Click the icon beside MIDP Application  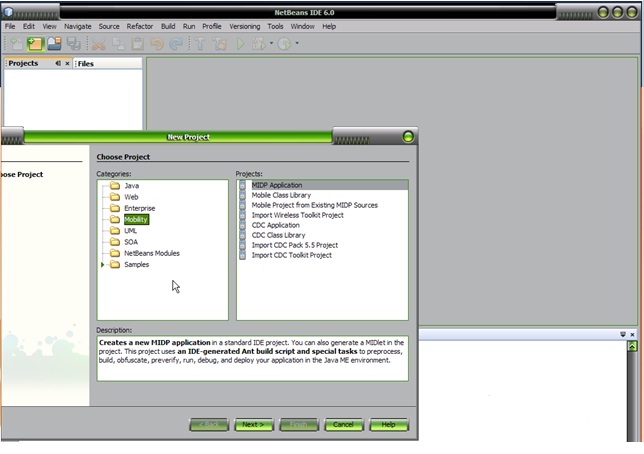pyautogui.click(x=243, y=185)
